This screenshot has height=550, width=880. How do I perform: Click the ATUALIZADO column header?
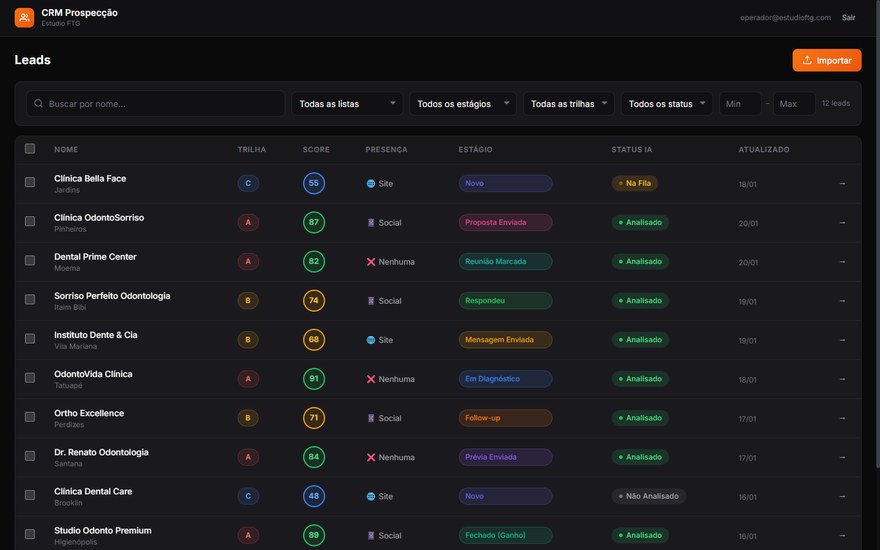click(x=764, y=150)
